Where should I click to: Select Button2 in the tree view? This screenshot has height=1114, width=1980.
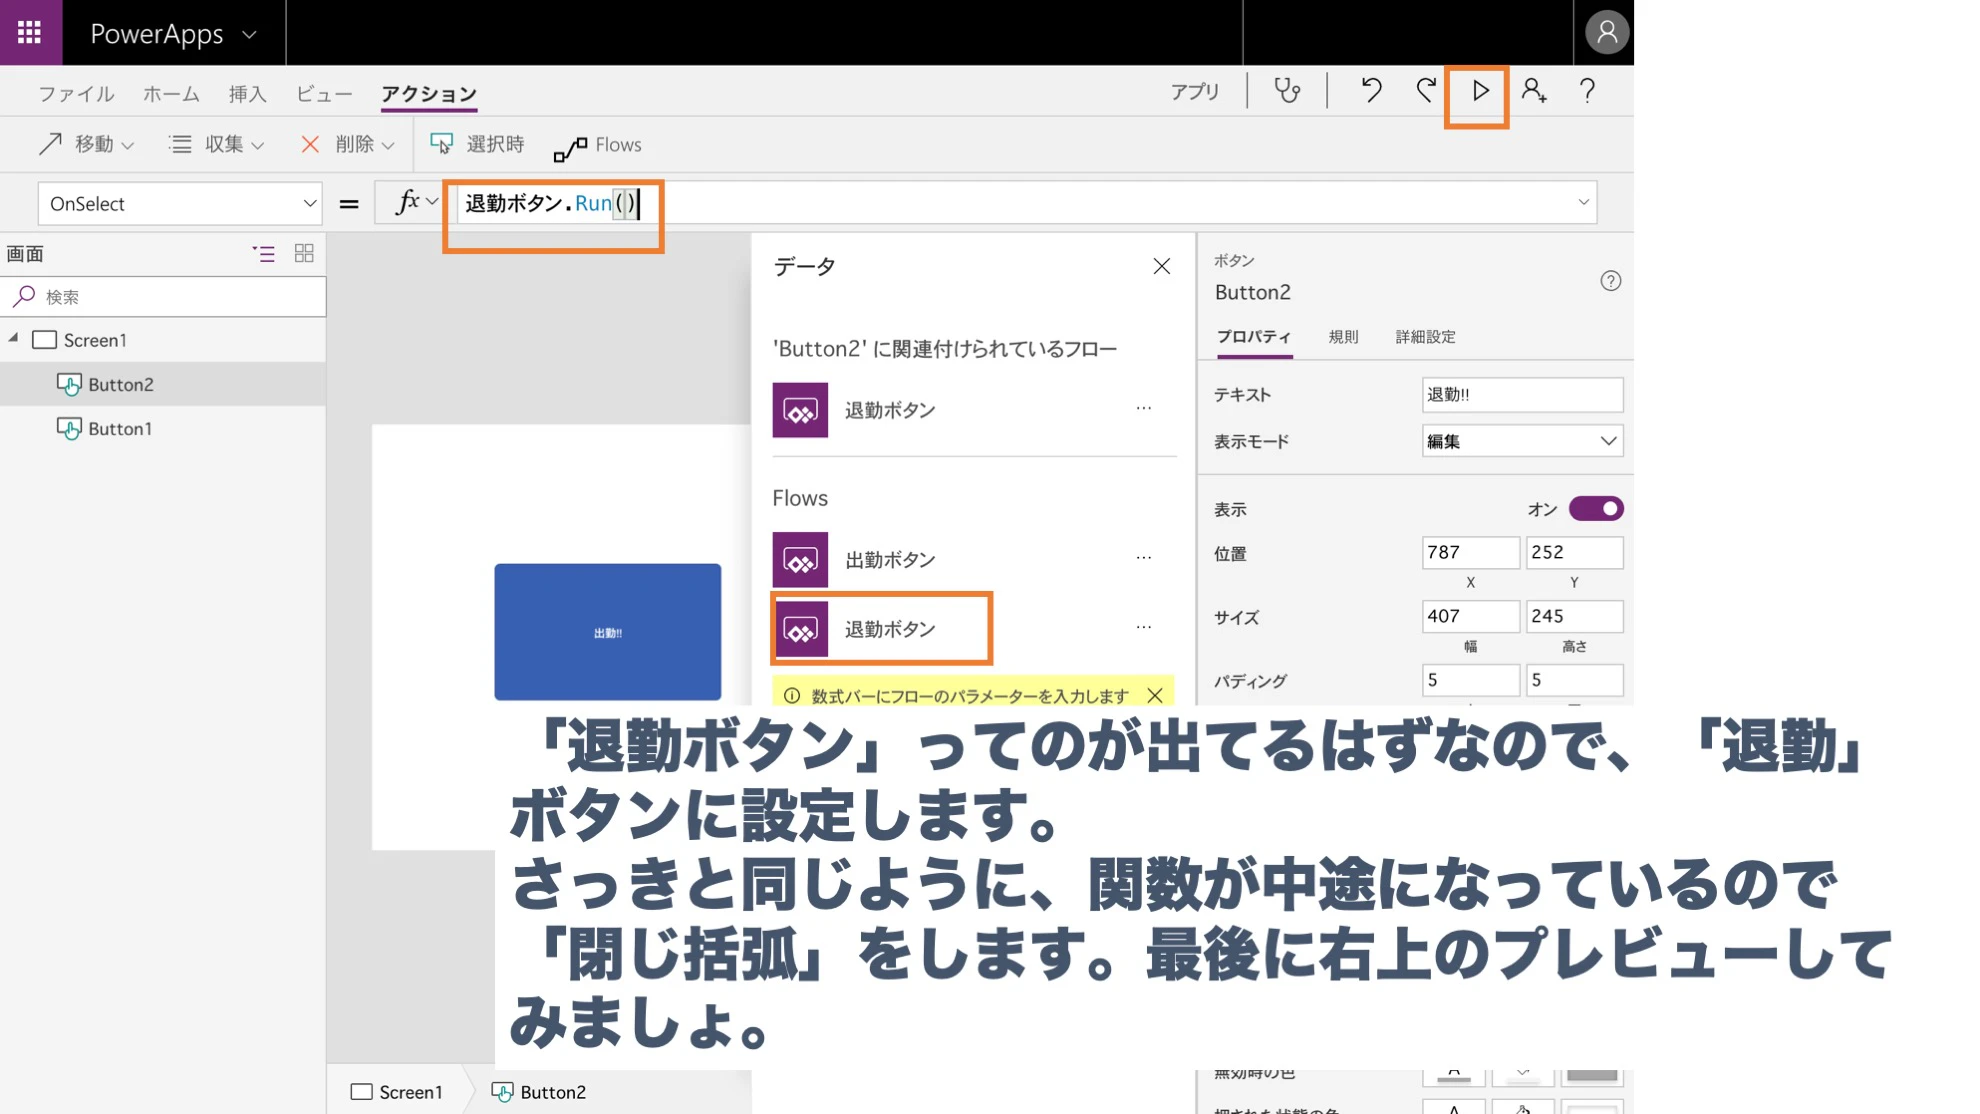click(x=163, y=384)
